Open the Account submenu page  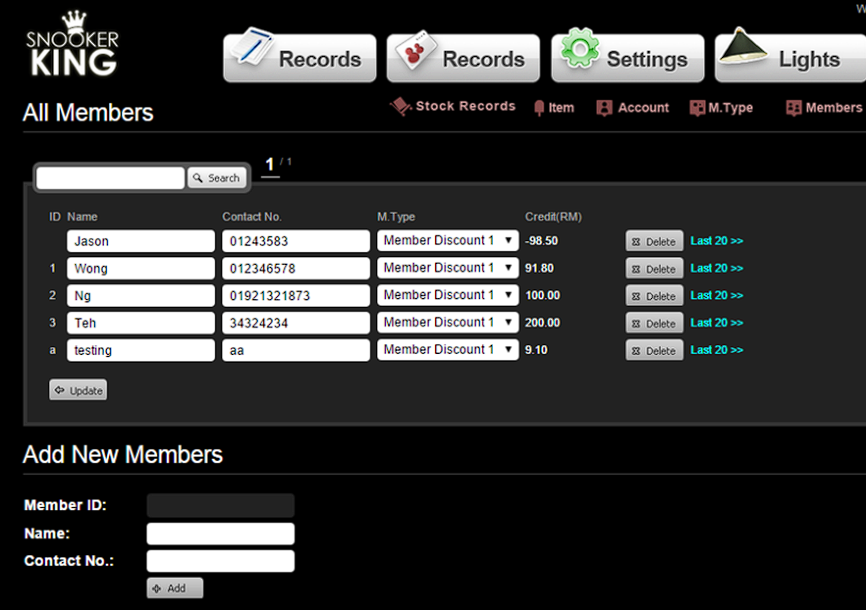point(632,108)
